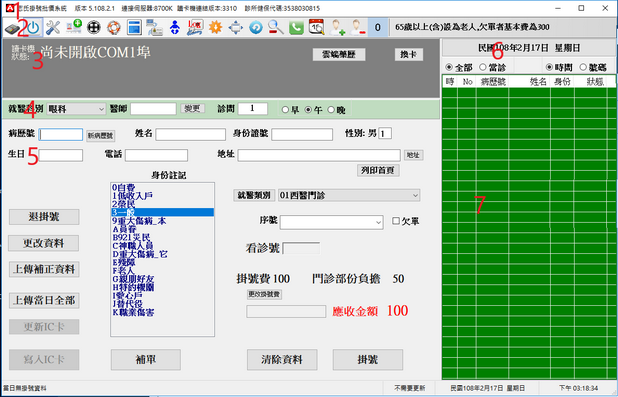Select E殘障 in identity list
Viewport: 618px width, 397px height.
pos(162,262)
